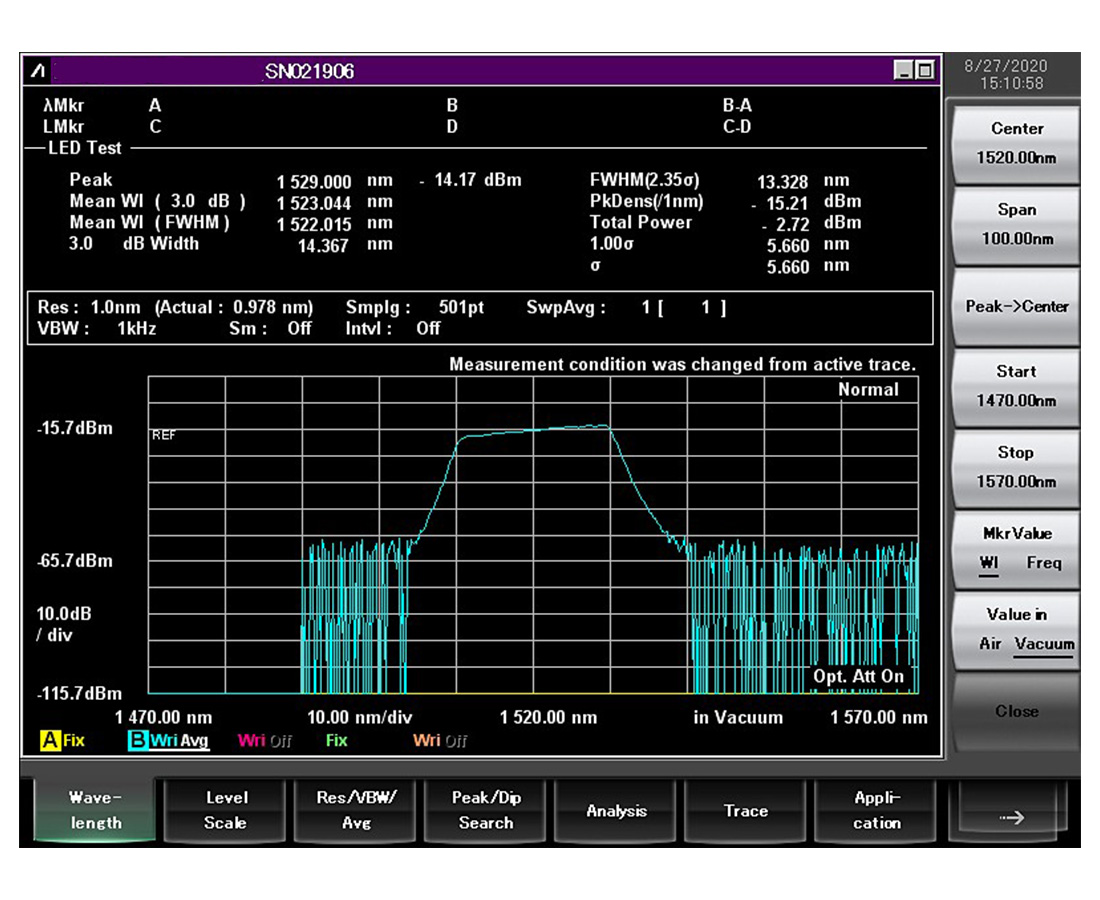Click the REF level marker on graph

coord(164,435)
